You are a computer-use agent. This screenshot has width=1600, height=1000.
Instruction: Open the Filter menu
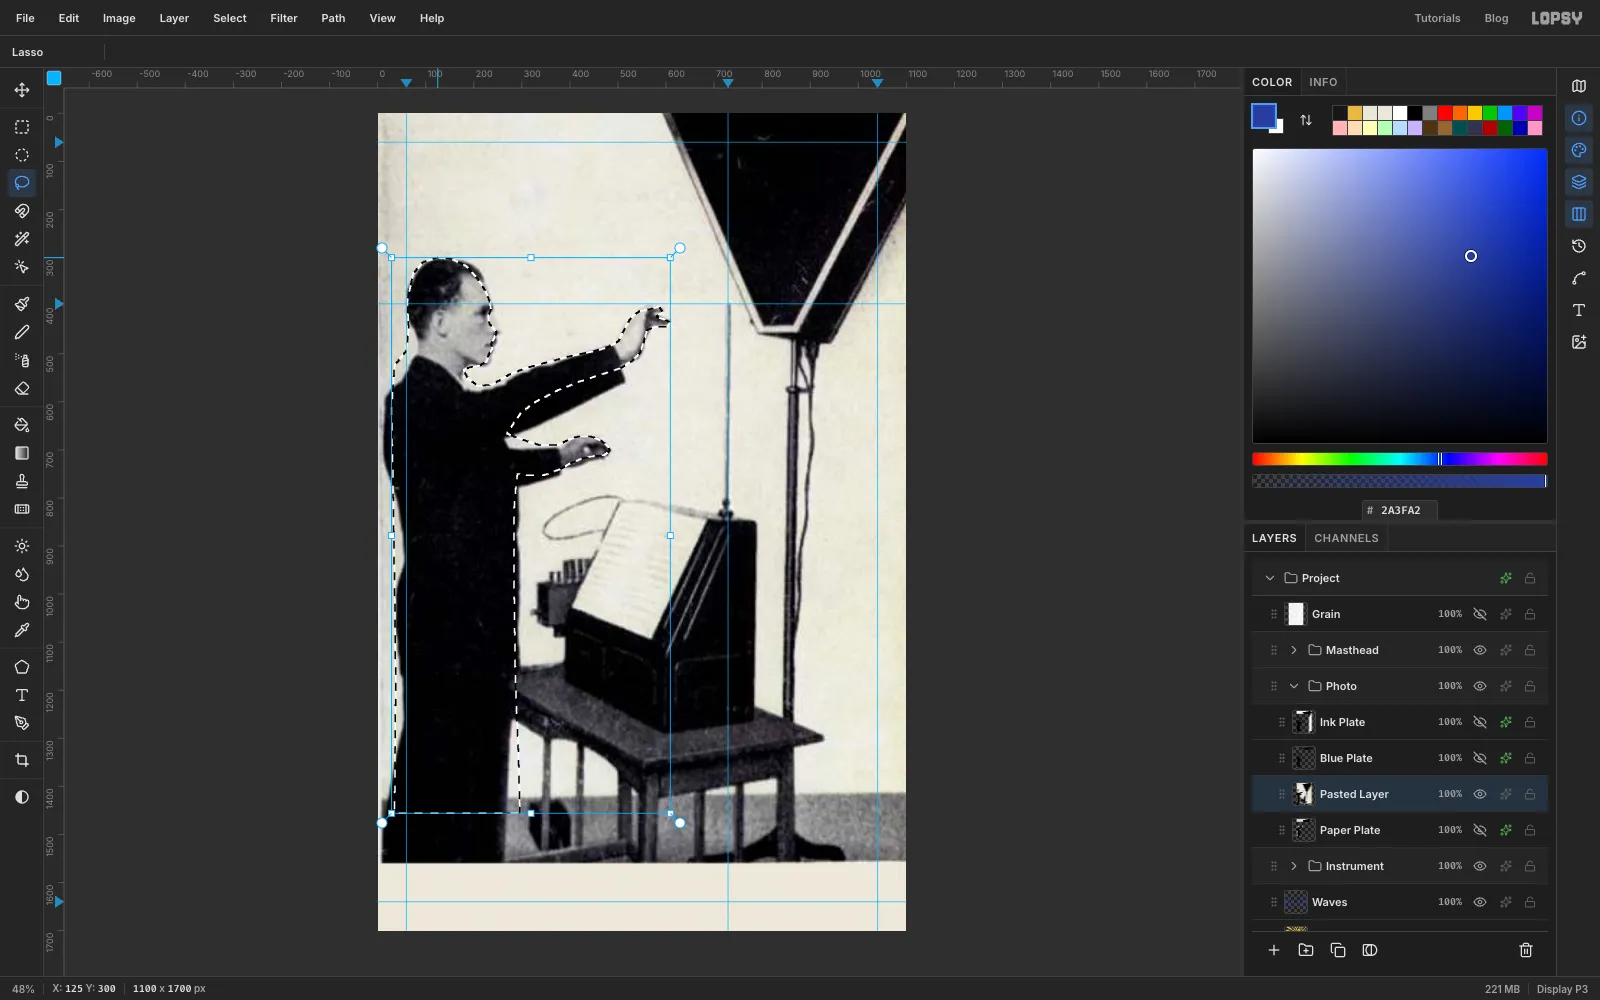point(284,18)
